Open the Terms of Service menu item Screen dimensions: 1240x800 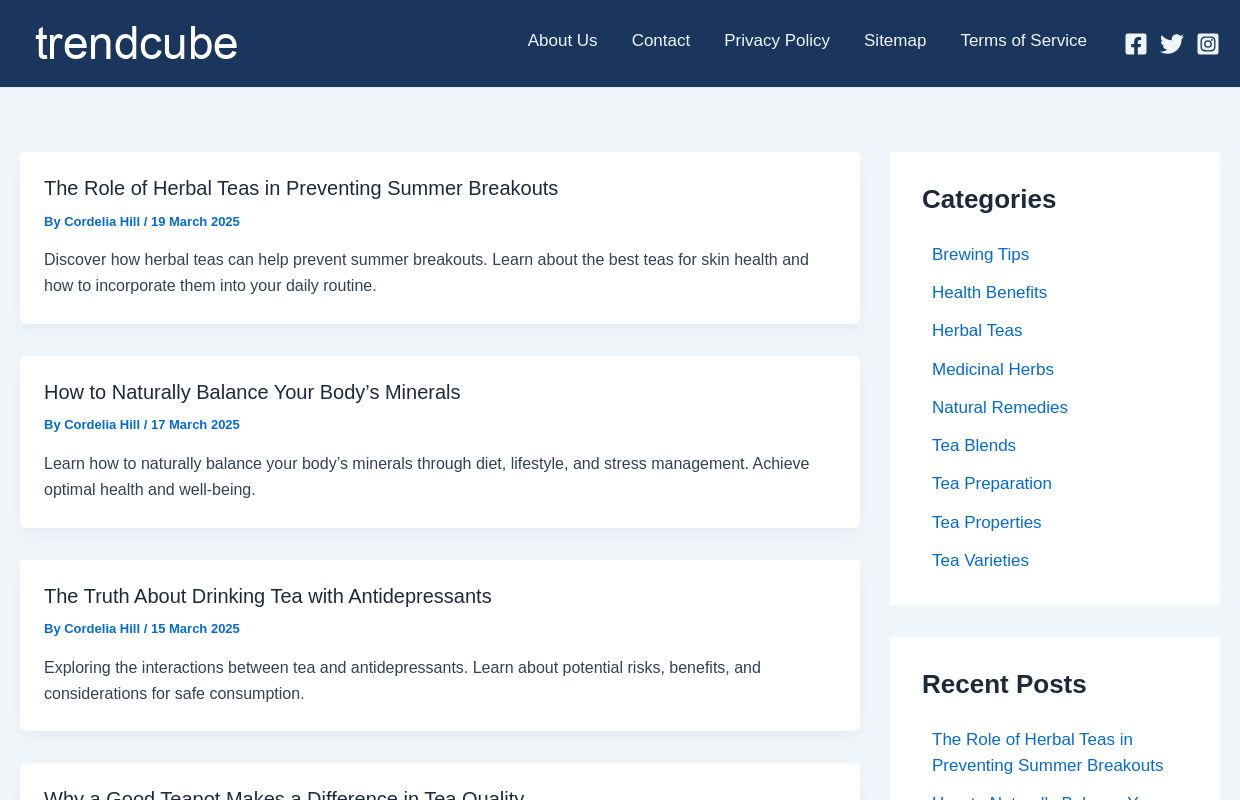[x=1023, y=41]
